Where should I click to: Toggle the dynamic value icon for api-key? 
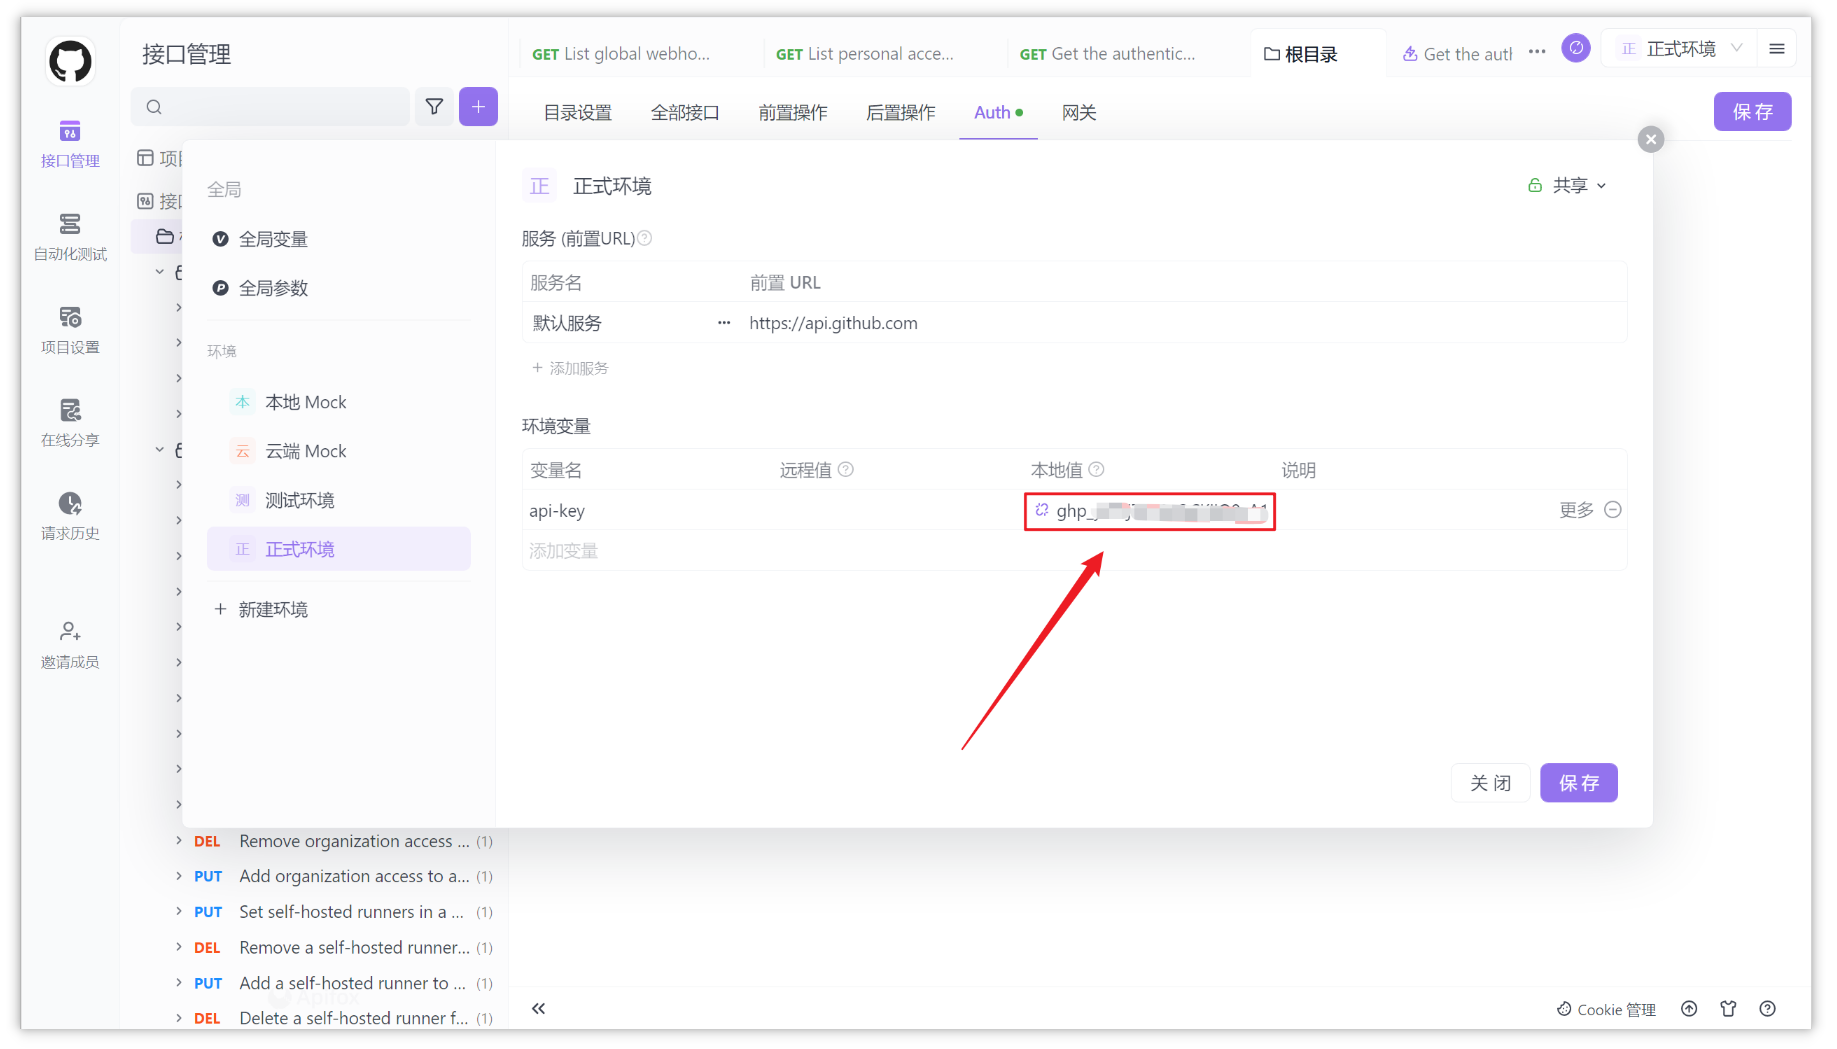[x=1043, y=511]
